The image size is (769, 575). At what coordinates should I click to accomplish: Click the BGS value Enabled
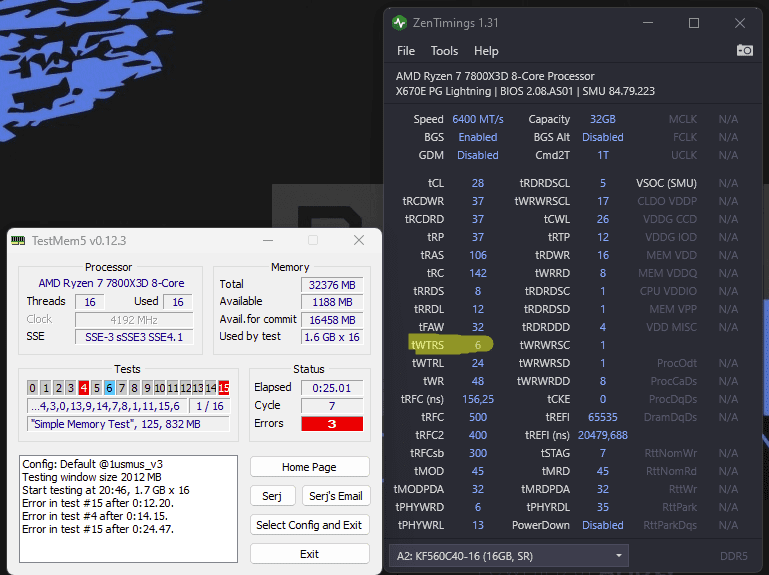478,137
